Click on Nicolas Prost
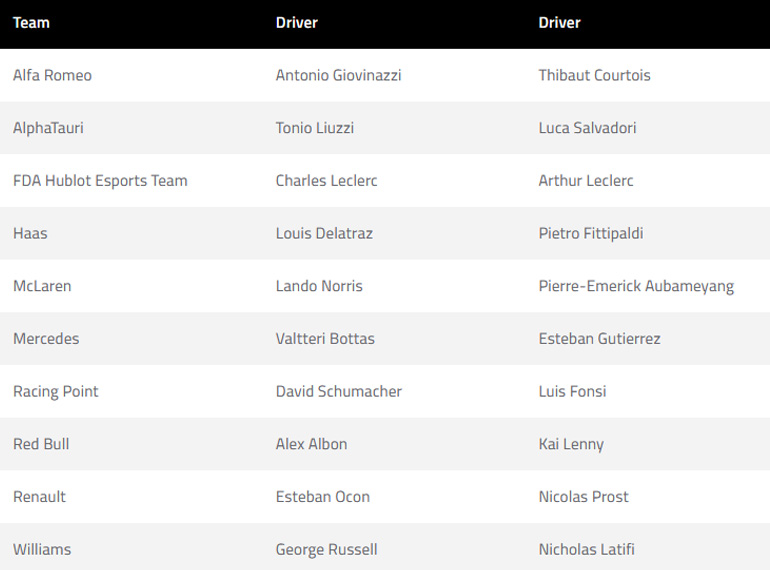The image size is (770, 570). click(x=583, y=497)
